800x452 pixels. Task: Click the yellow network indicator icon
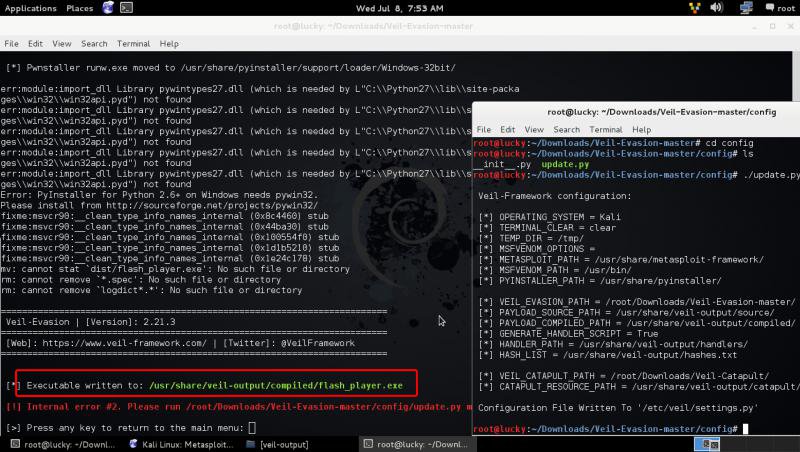click(x=694, y=8)
